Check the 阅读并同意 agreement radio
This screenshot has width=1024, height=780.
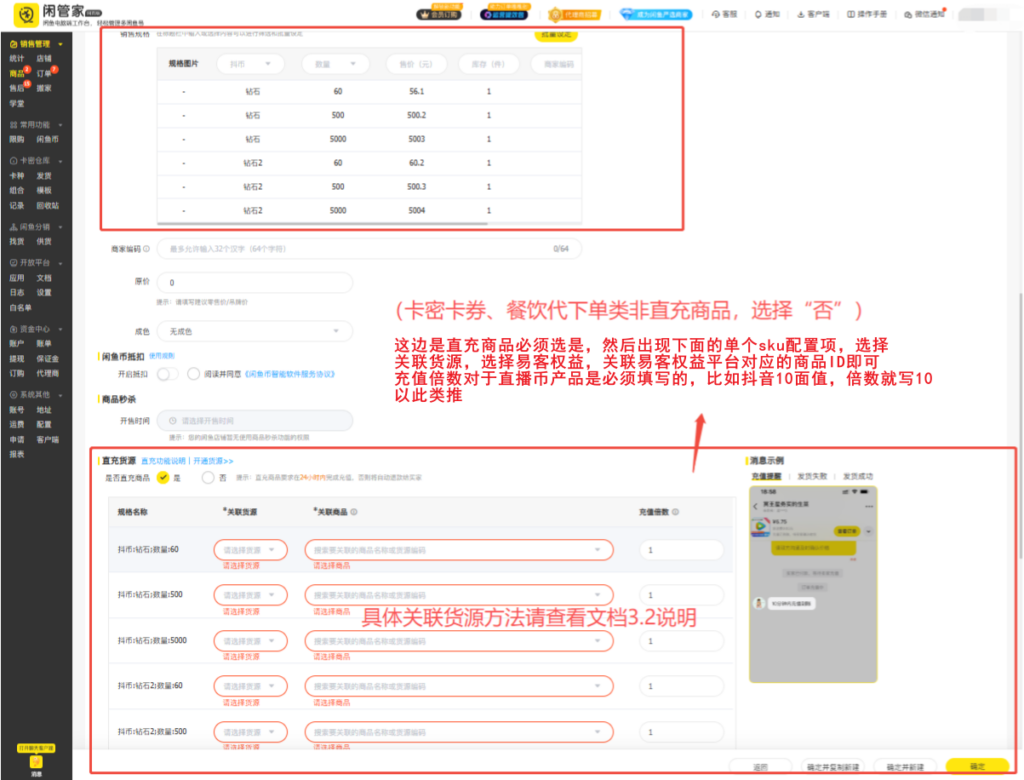(x=193, y=374)
